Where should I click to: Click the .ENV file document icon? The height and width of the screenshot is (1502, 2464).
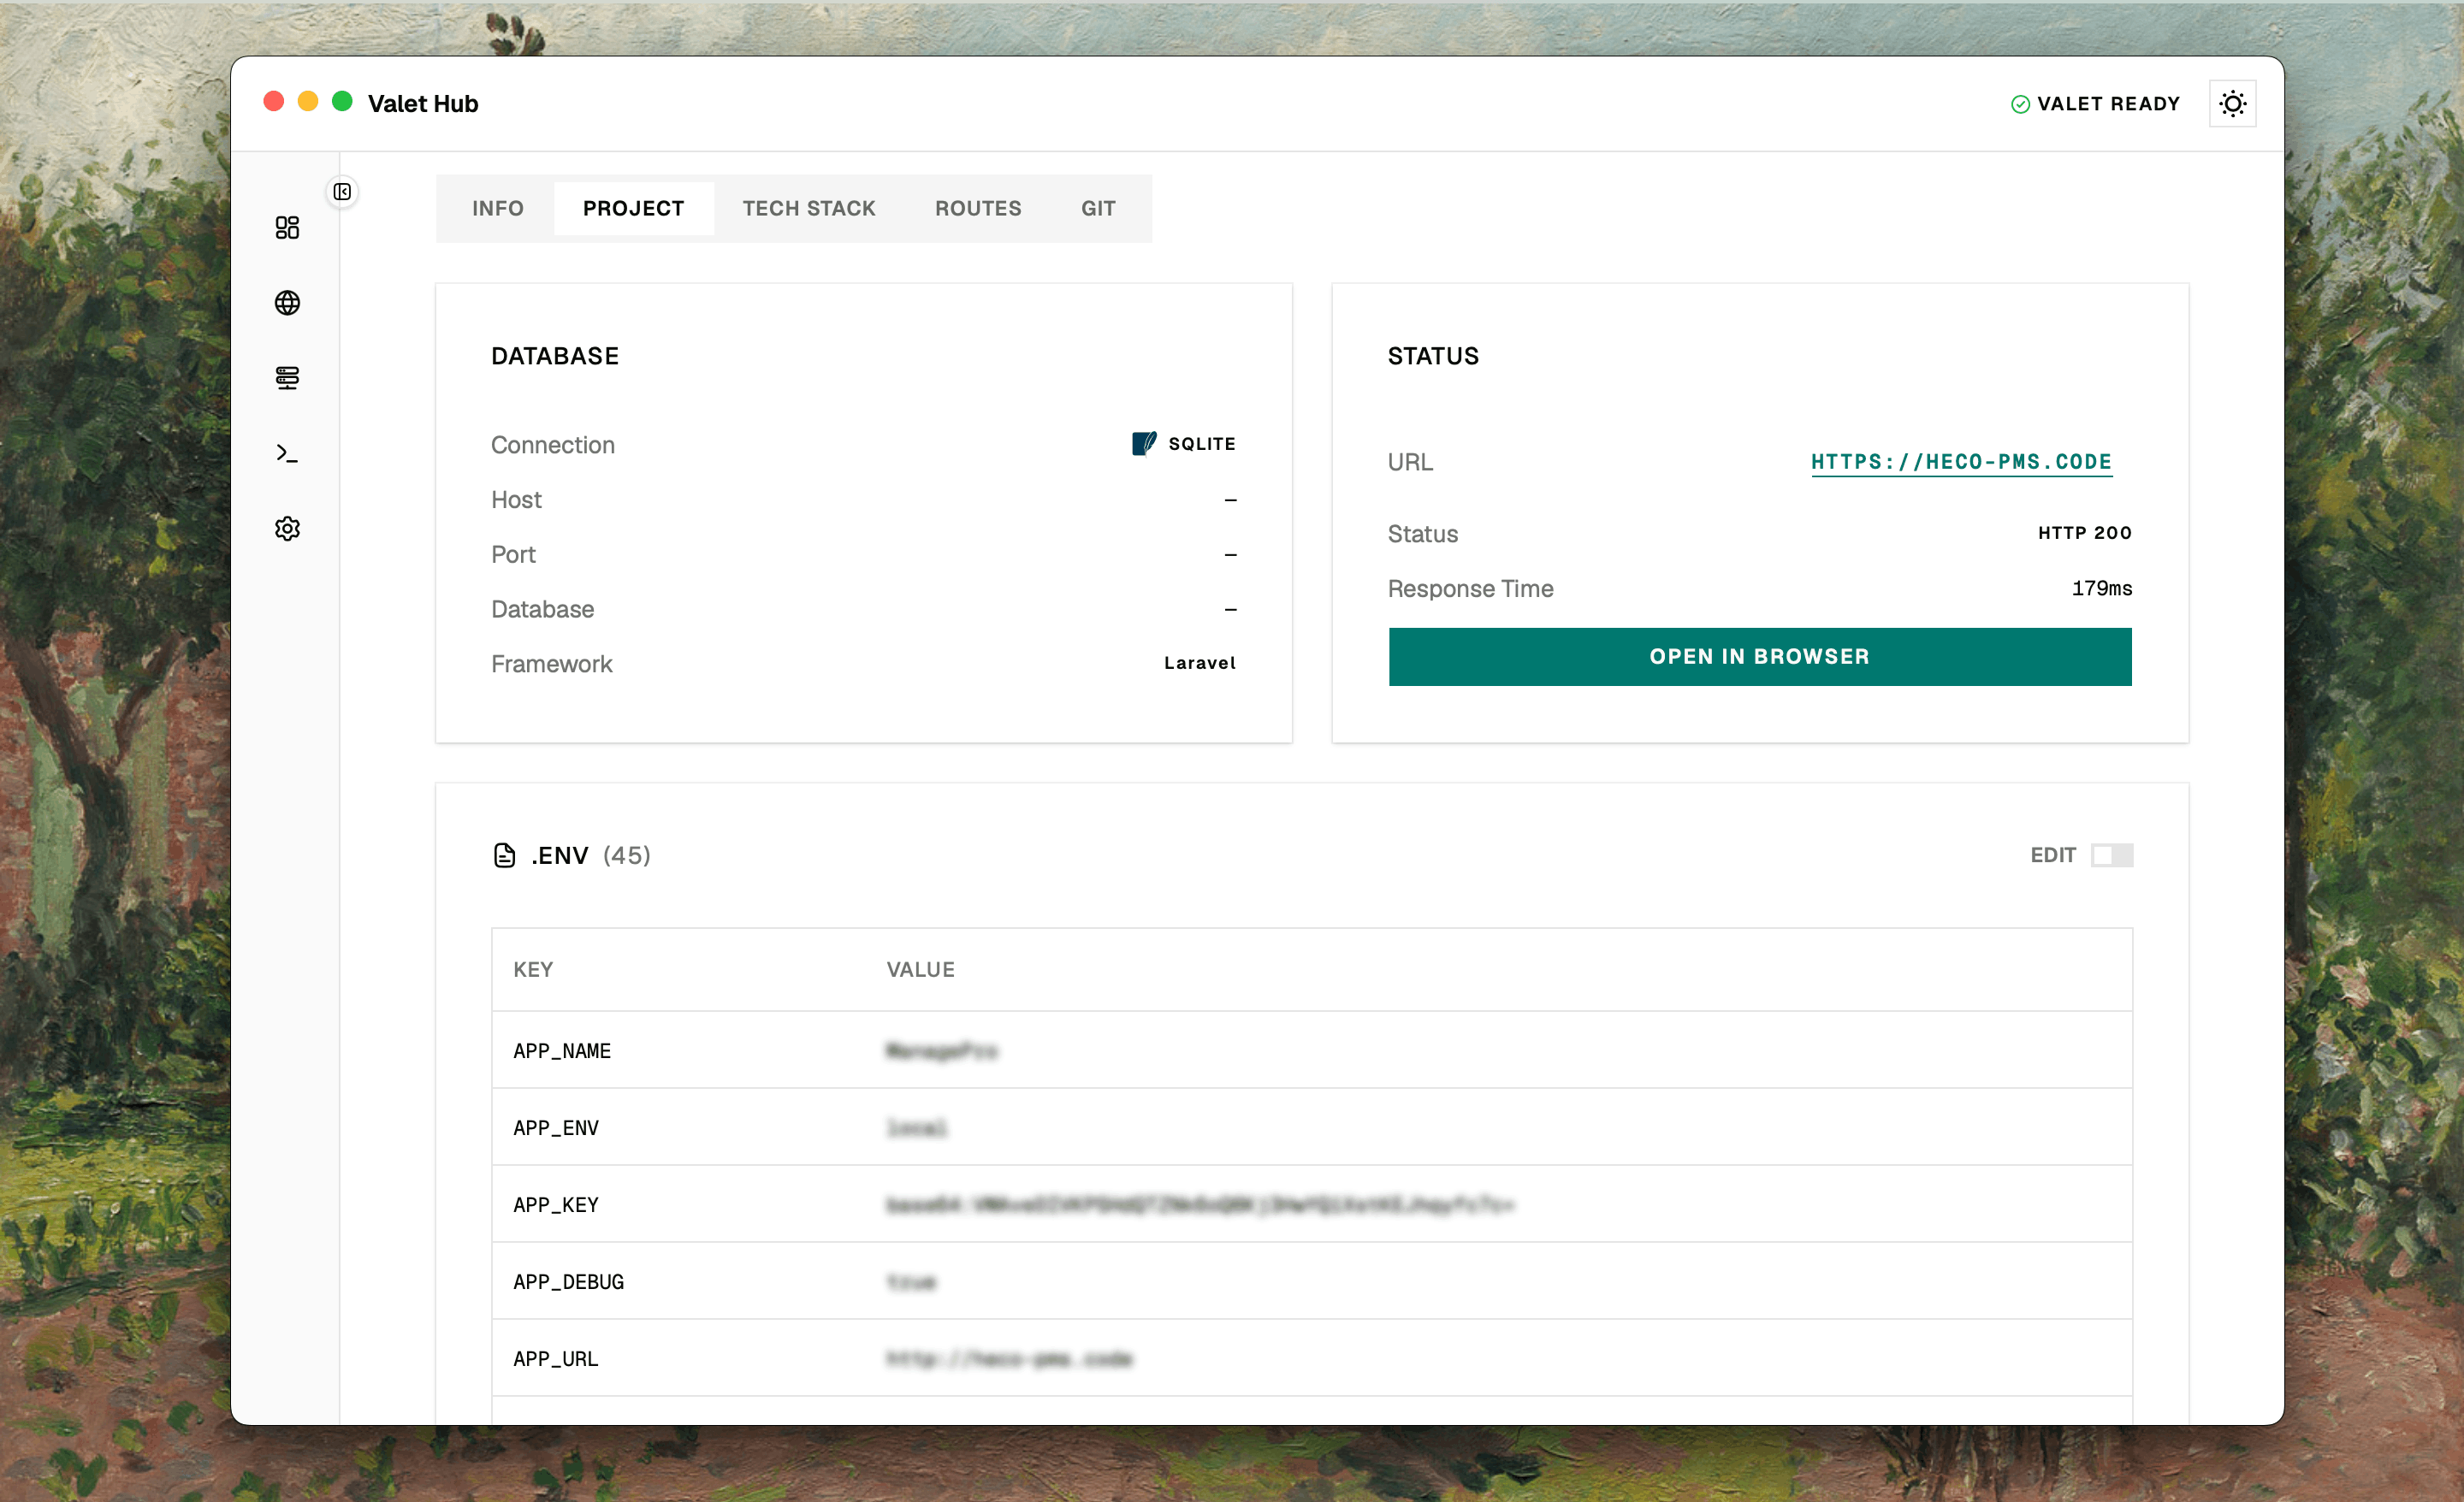505,855
